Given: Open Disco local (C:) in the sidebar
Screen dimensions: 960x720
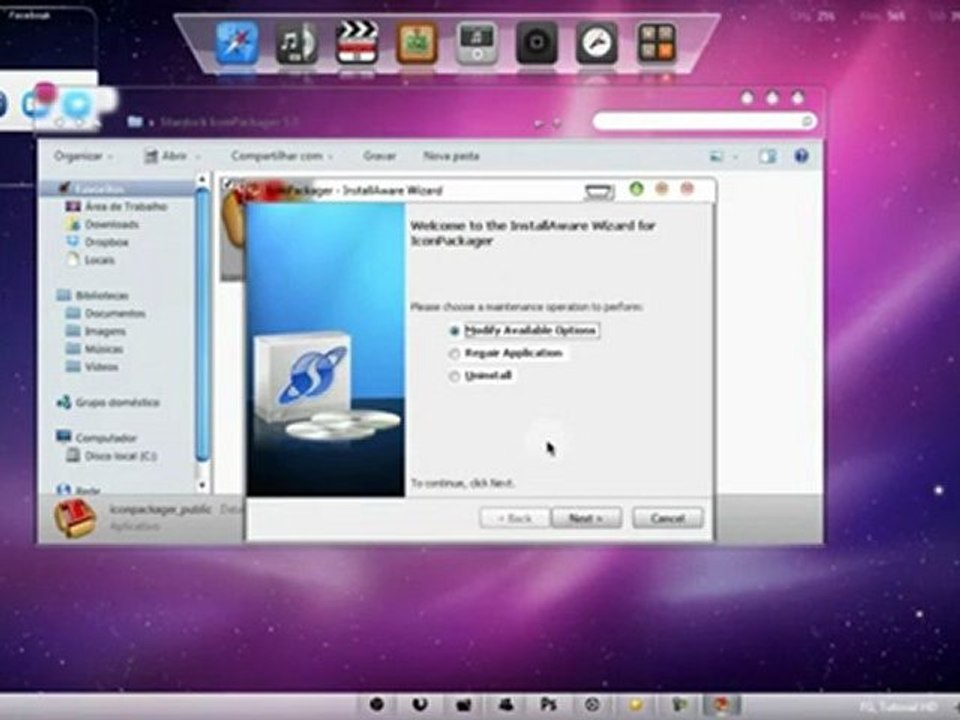Looking at the screenshot, I should point(111,456).
